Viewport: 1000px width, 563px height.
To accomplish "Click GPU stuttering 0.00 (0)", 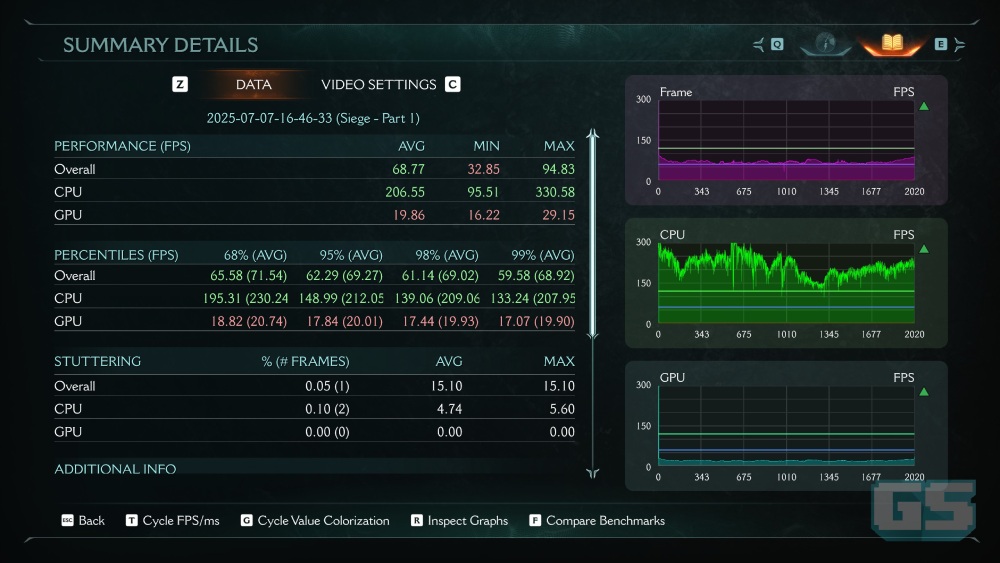I will click(x=327, y=432).
